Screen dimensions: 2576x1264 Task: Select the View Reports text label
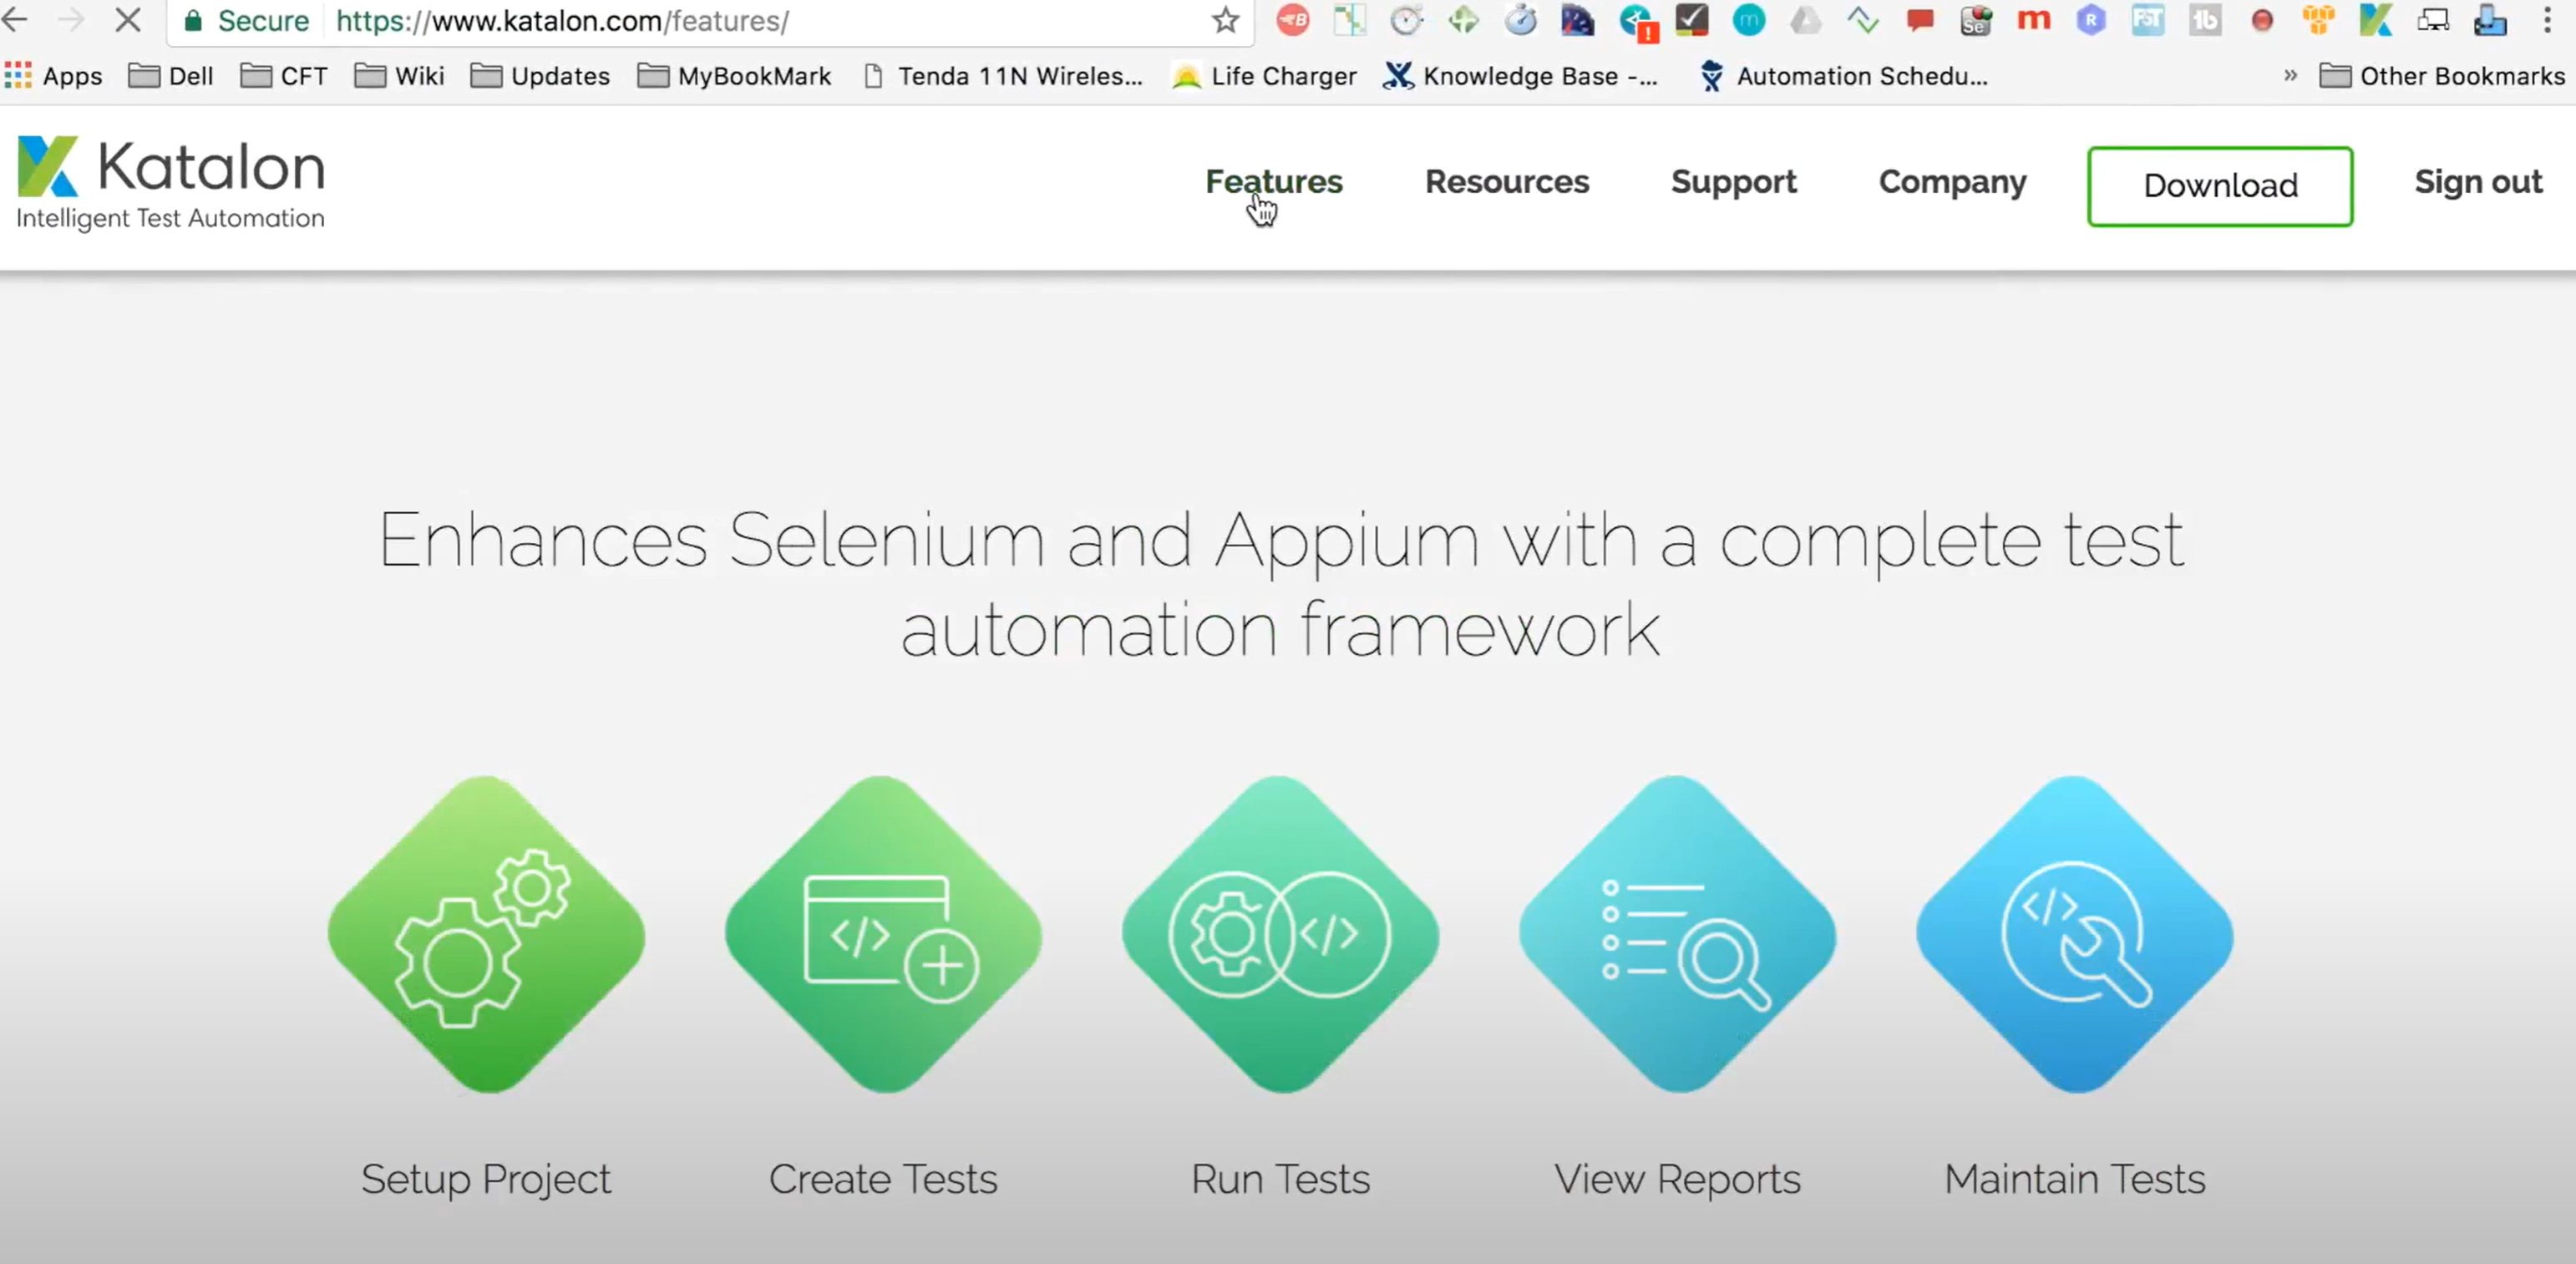1677,1180
